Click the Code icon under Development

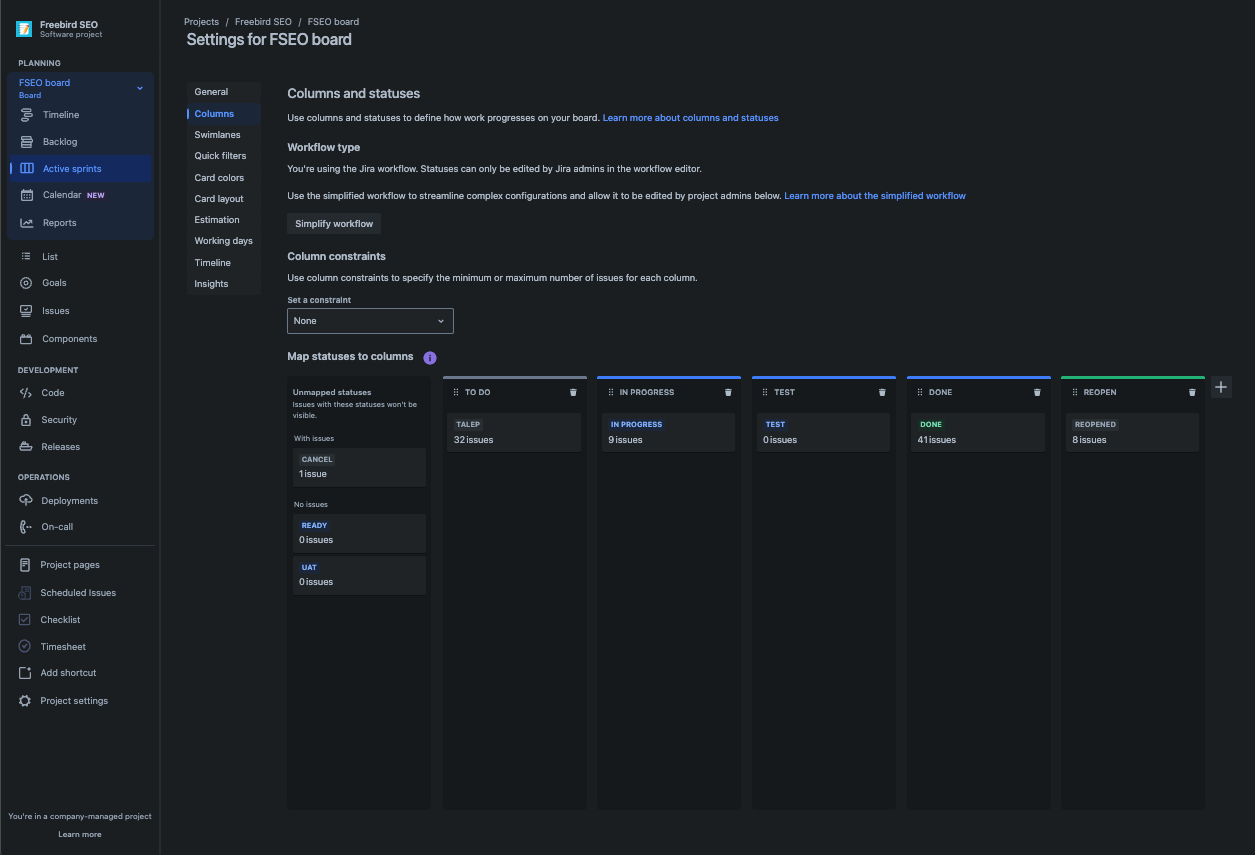coord(26,393)
